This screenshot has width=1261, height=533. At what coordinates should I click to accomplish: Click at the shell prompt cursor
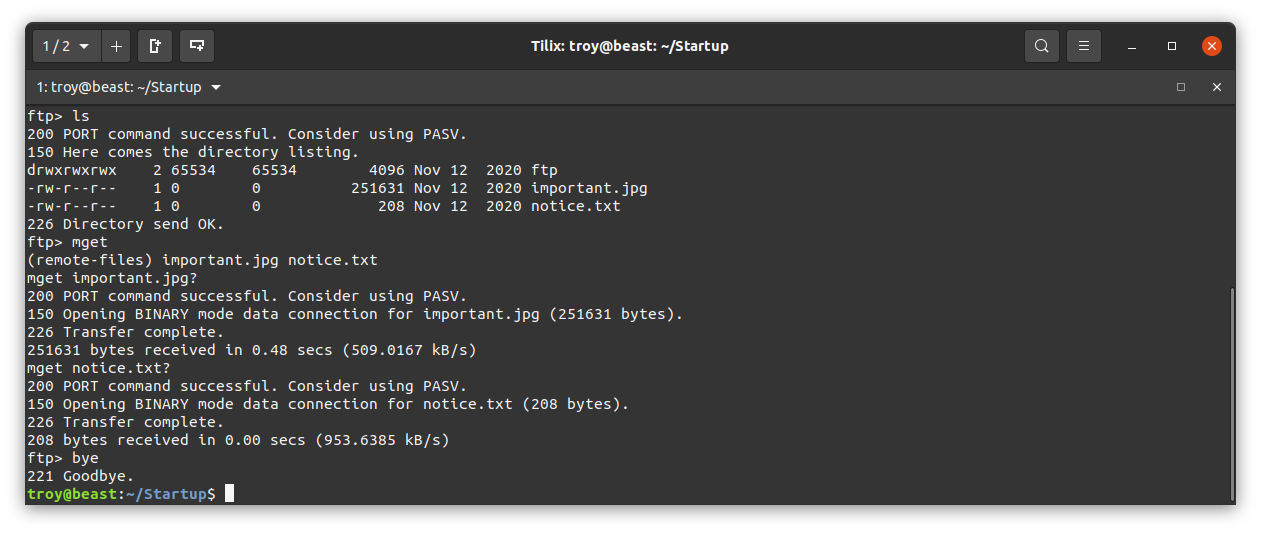(229, 493)
